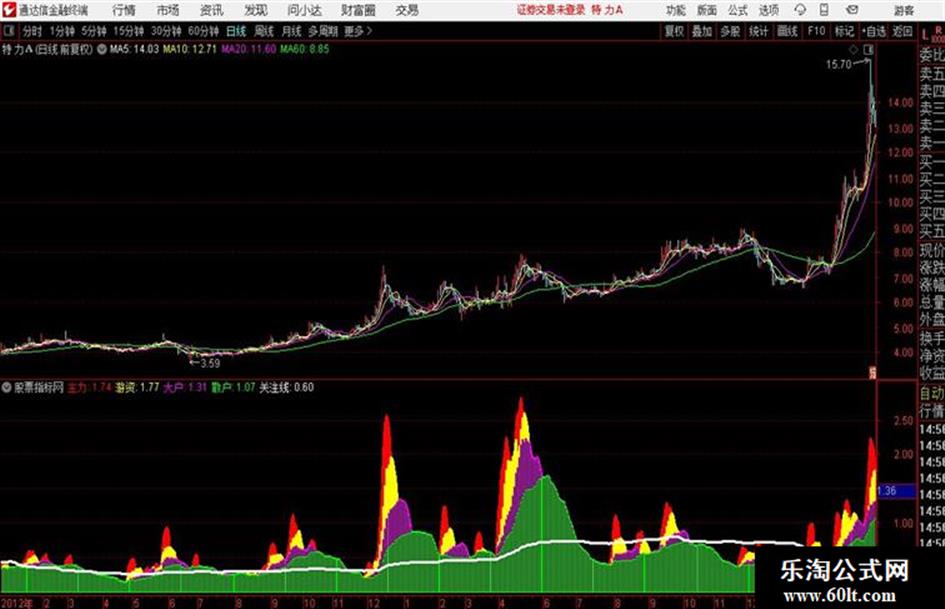This screenshot has width=945, height=609.
Task: Select the 日线 period tab
Action: (x=236, y=31)
